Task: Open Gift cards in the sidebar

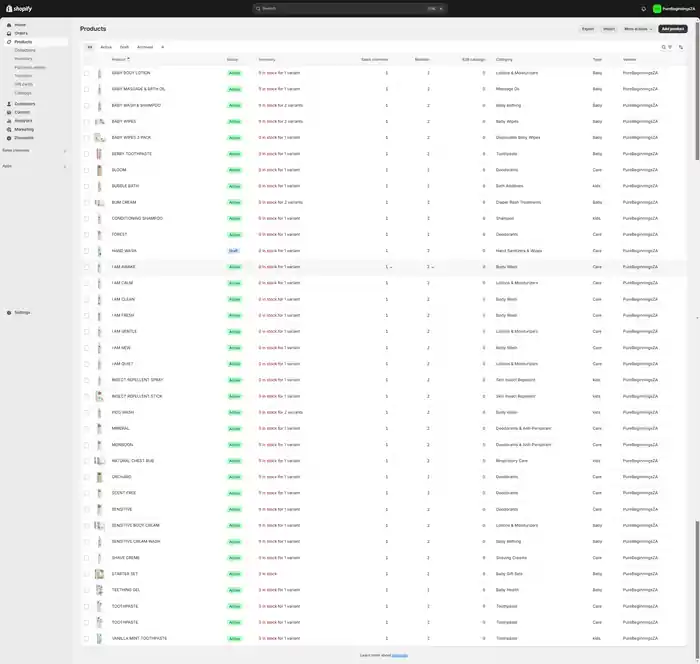Action: (24, 84)
